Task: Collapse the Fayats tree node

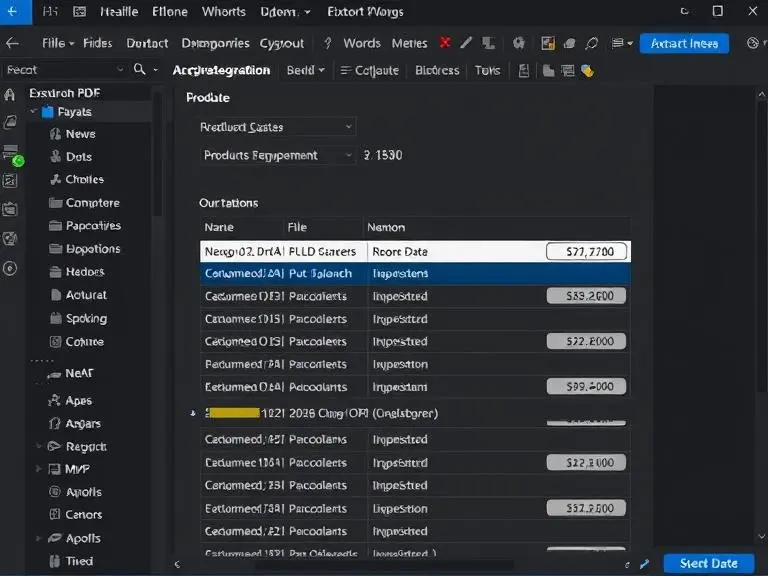Action: (33, 112)
